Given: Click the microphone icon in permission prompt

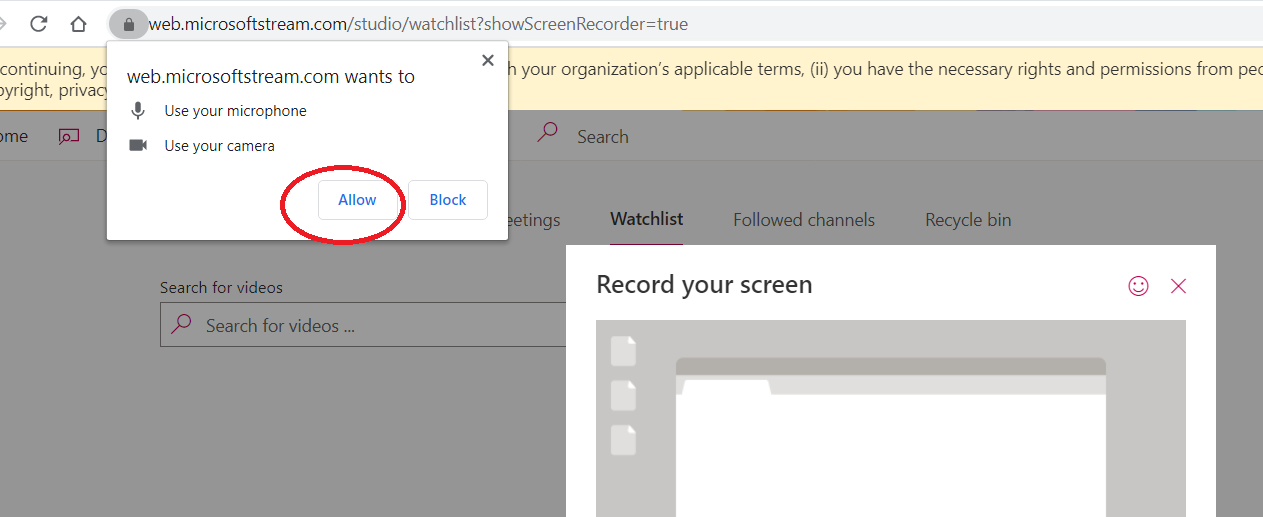Looking at the screenshot, I should (138, 111).
